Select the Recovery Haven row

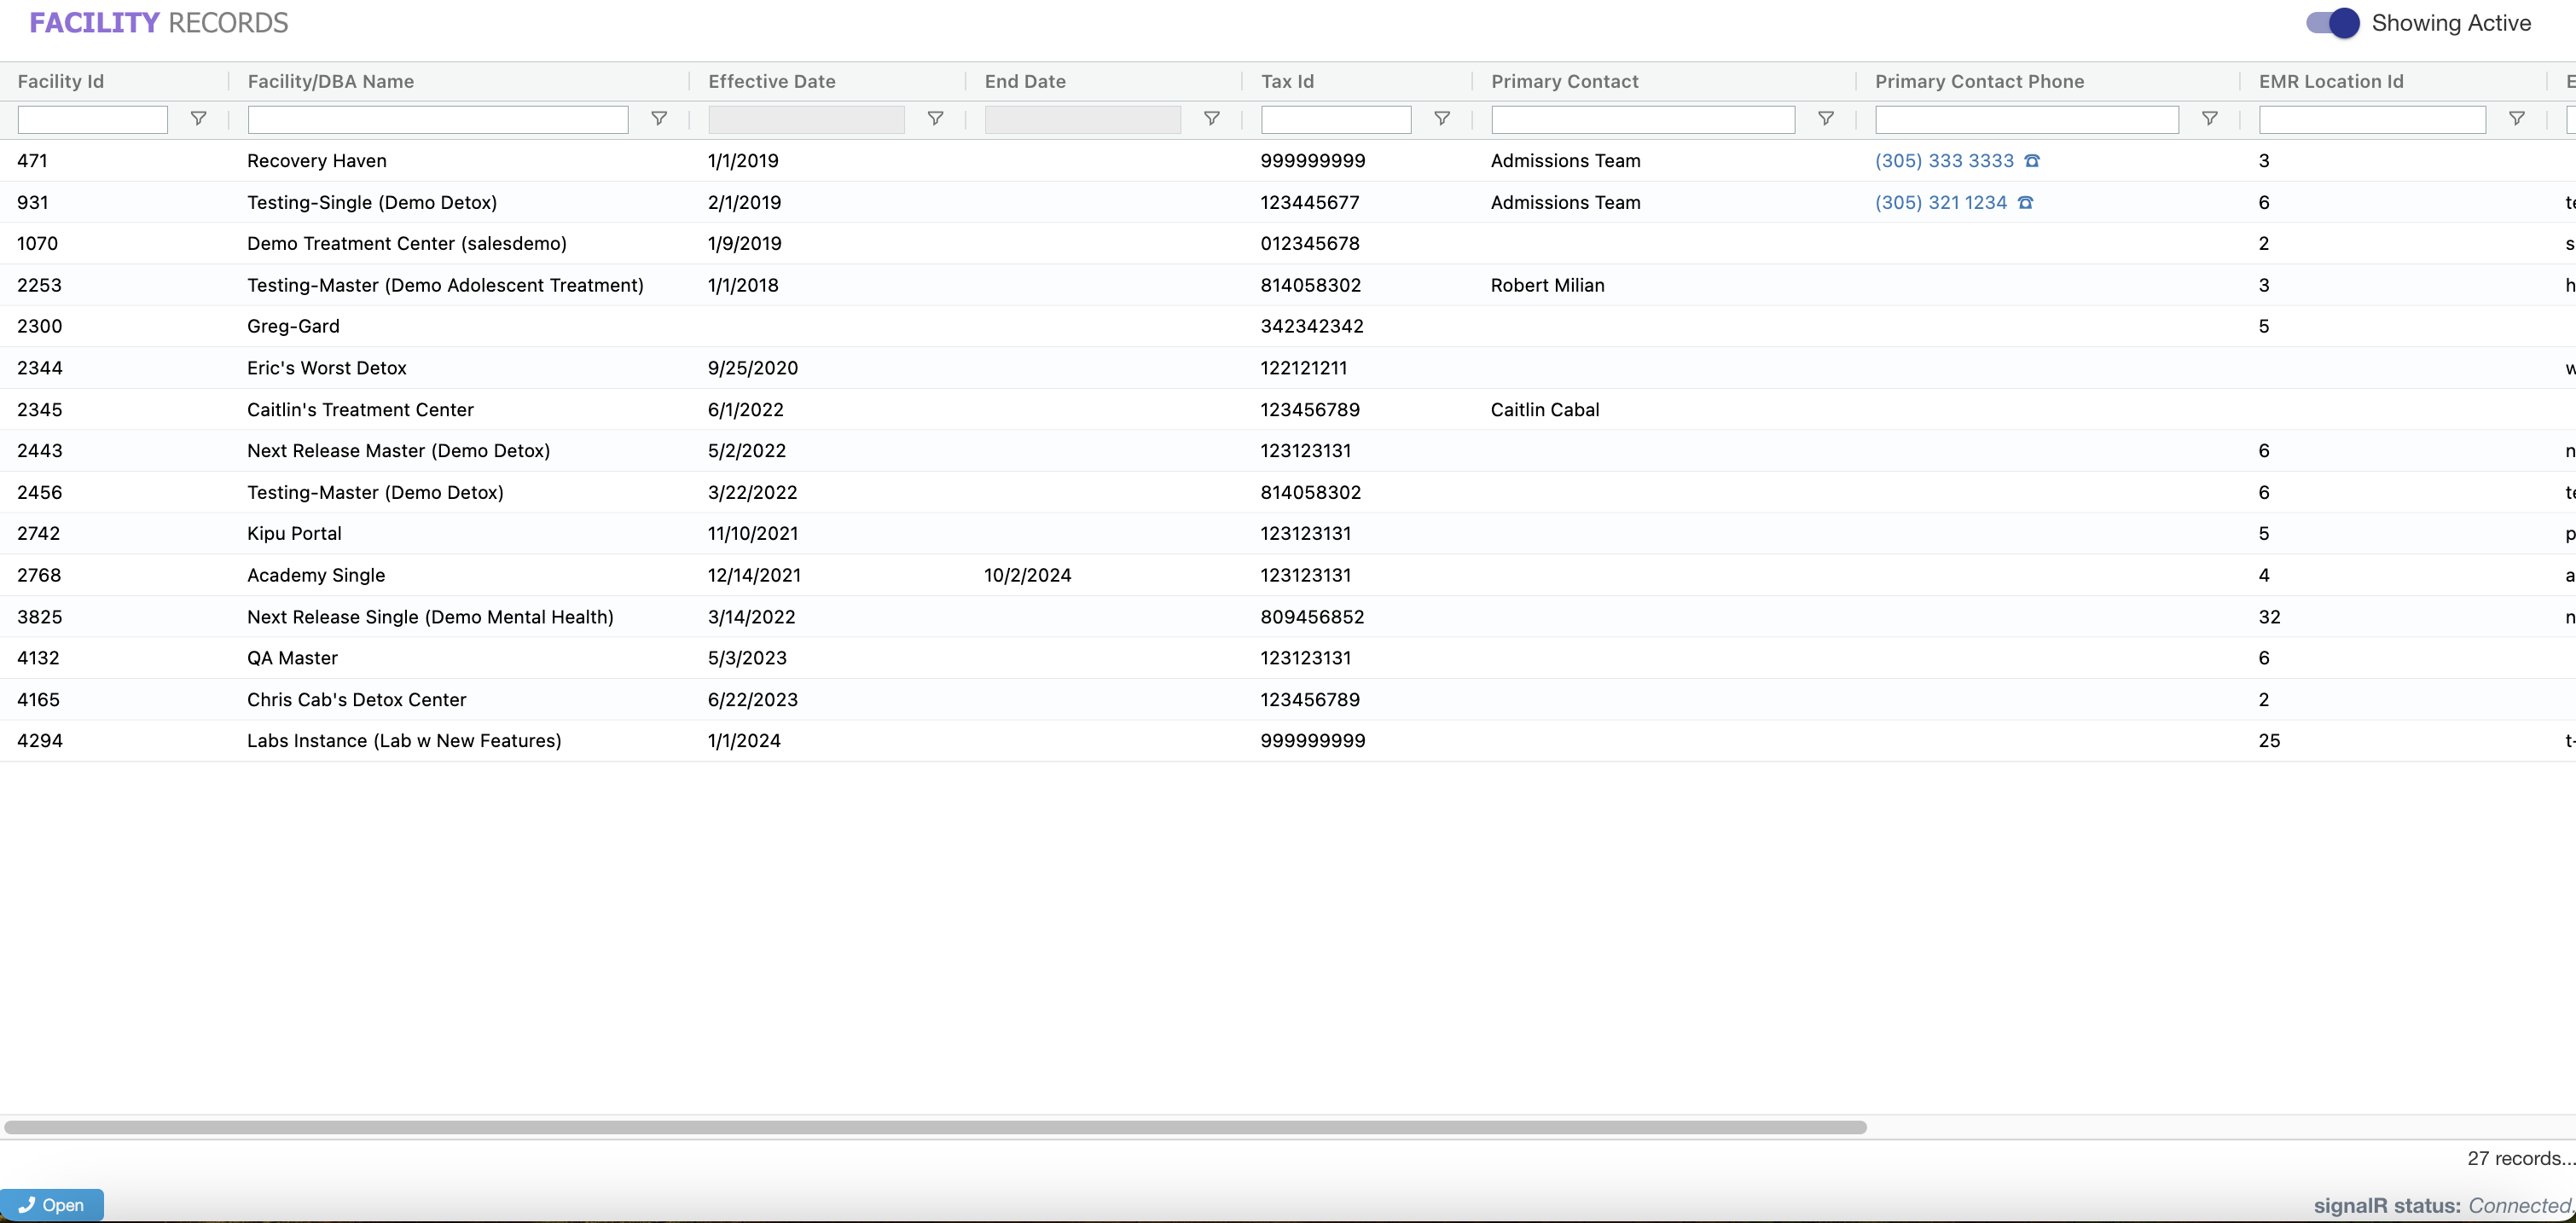pos(317,161)
